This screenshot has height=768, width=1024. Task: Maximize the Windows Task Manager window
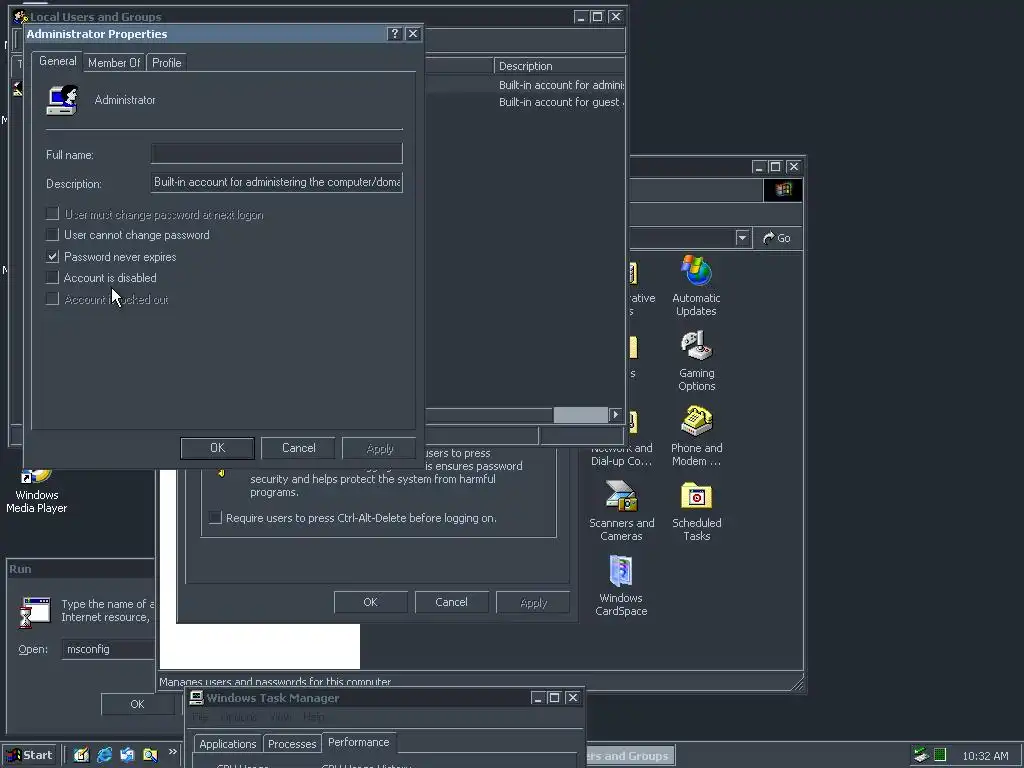point(554,697)
